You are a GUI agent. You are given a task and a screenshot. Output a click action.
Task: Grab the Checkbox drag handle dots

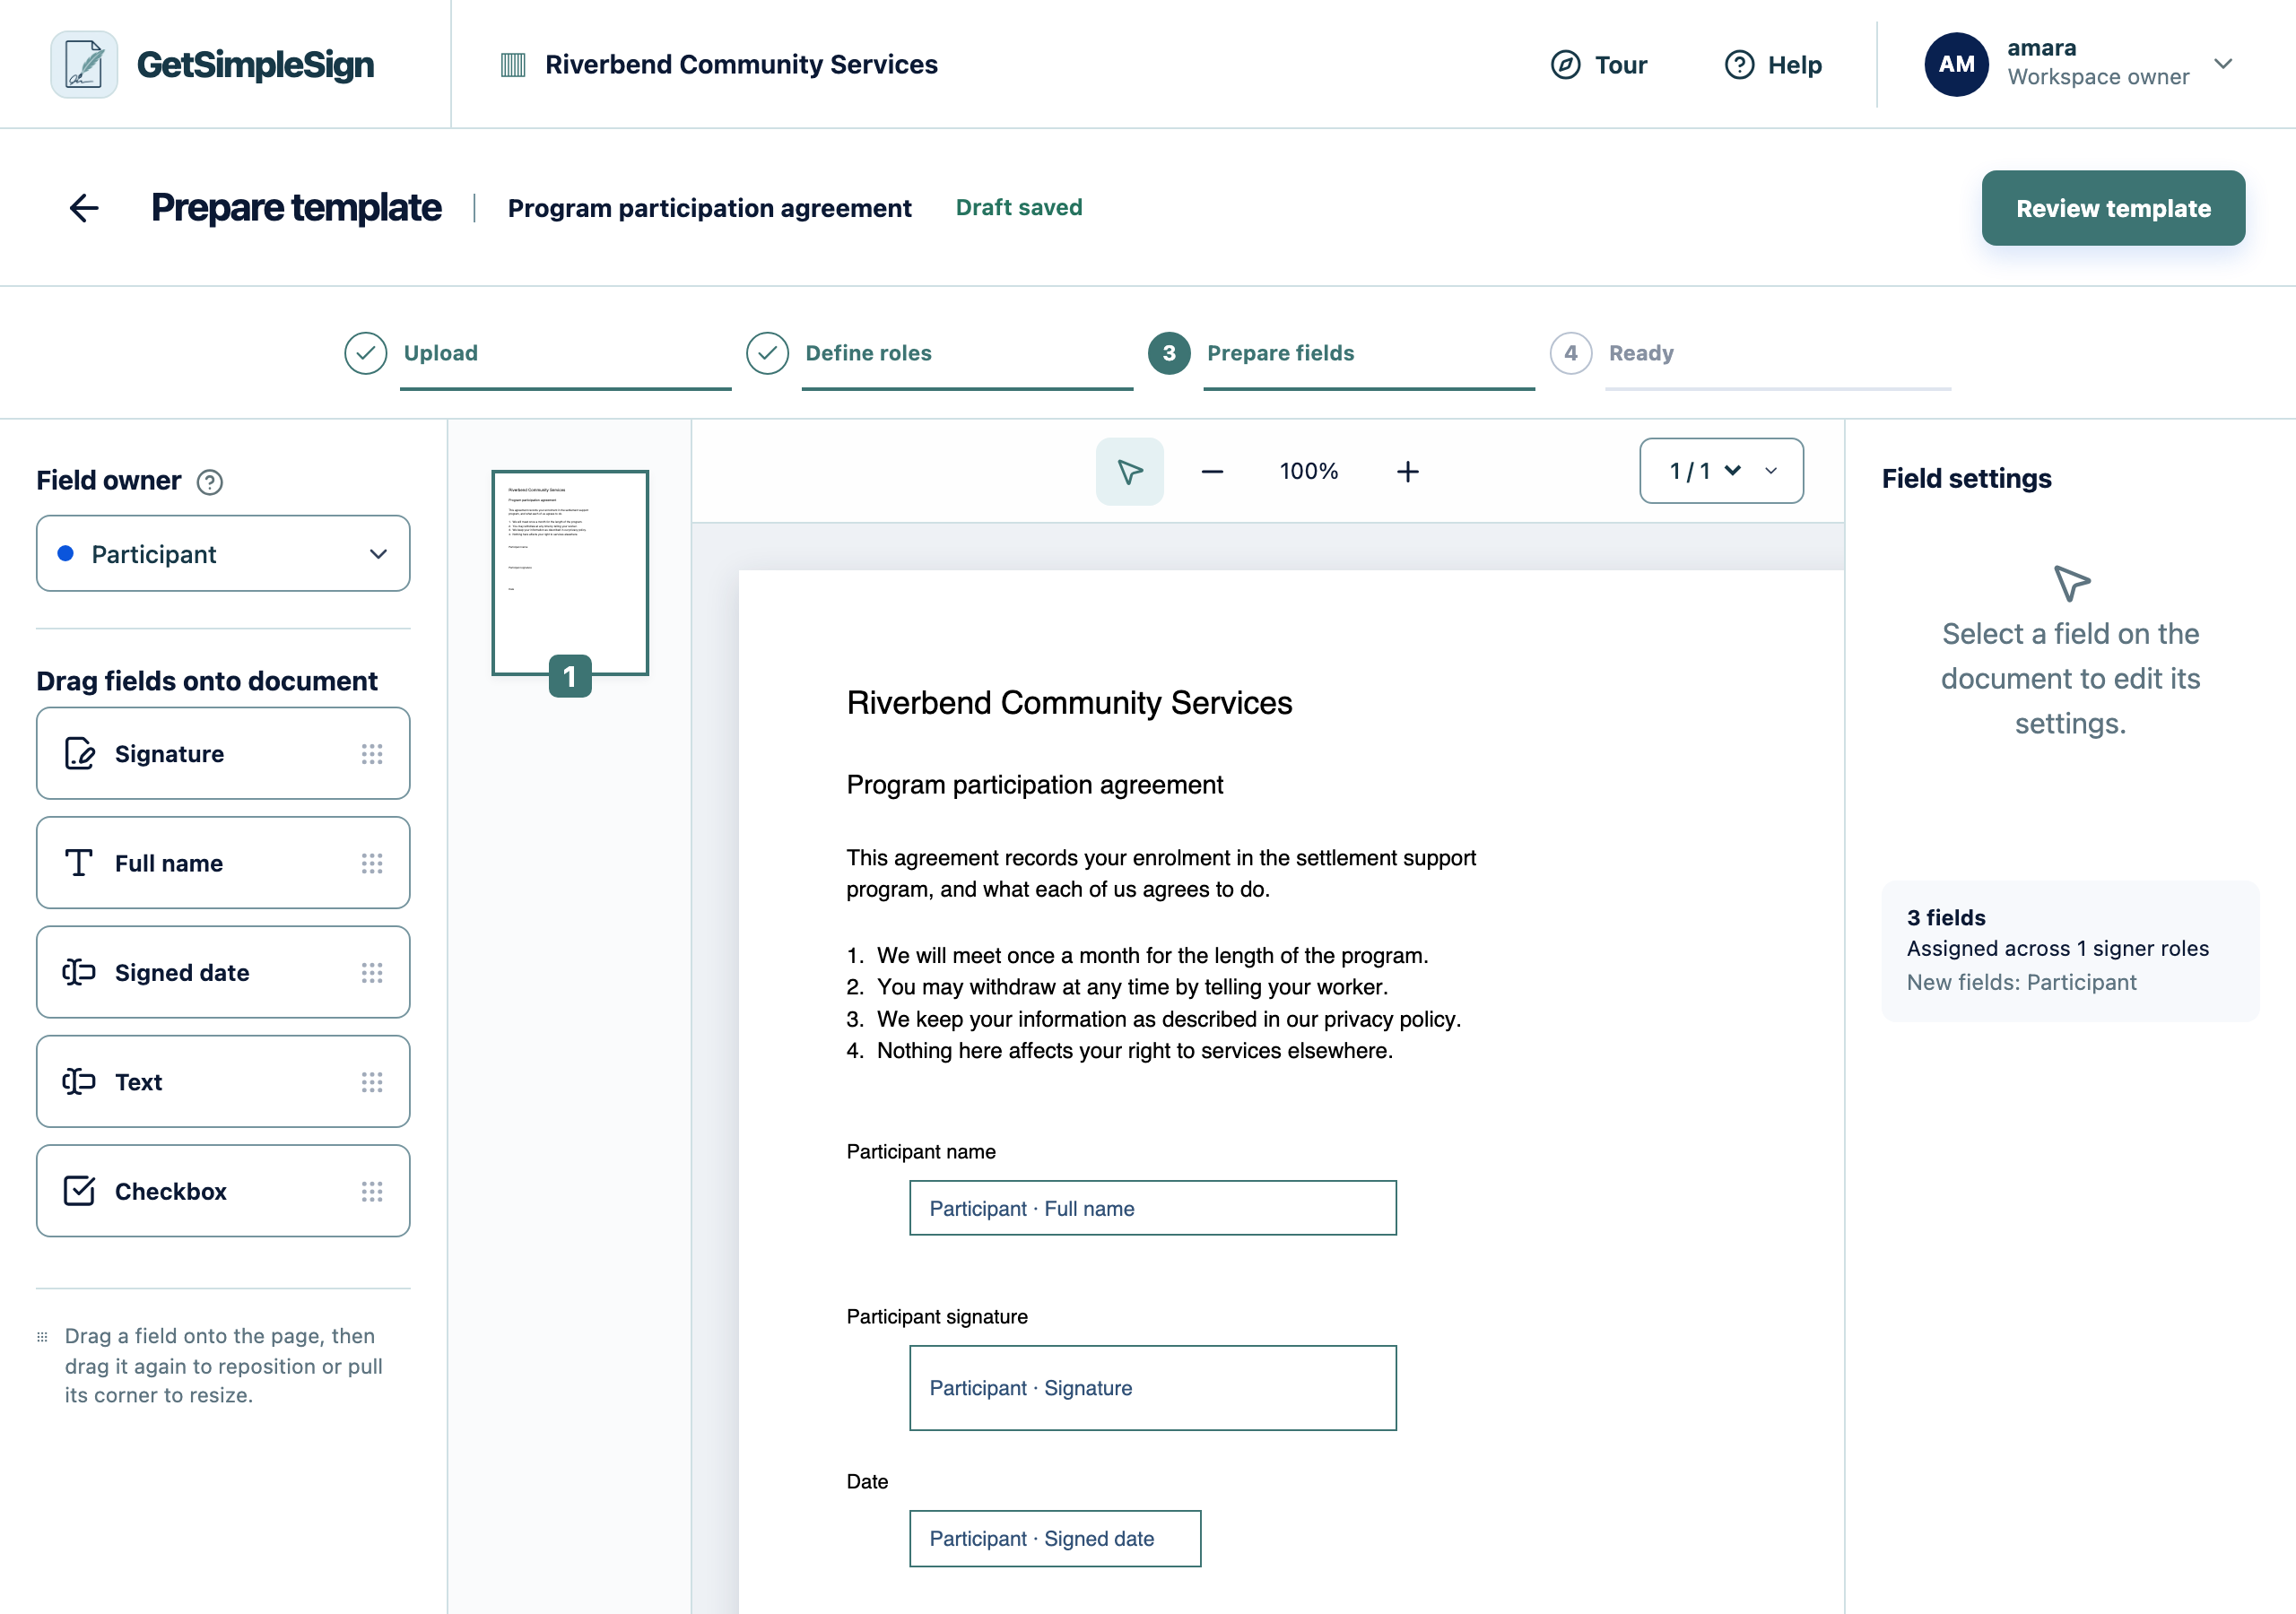[372, 1191]
